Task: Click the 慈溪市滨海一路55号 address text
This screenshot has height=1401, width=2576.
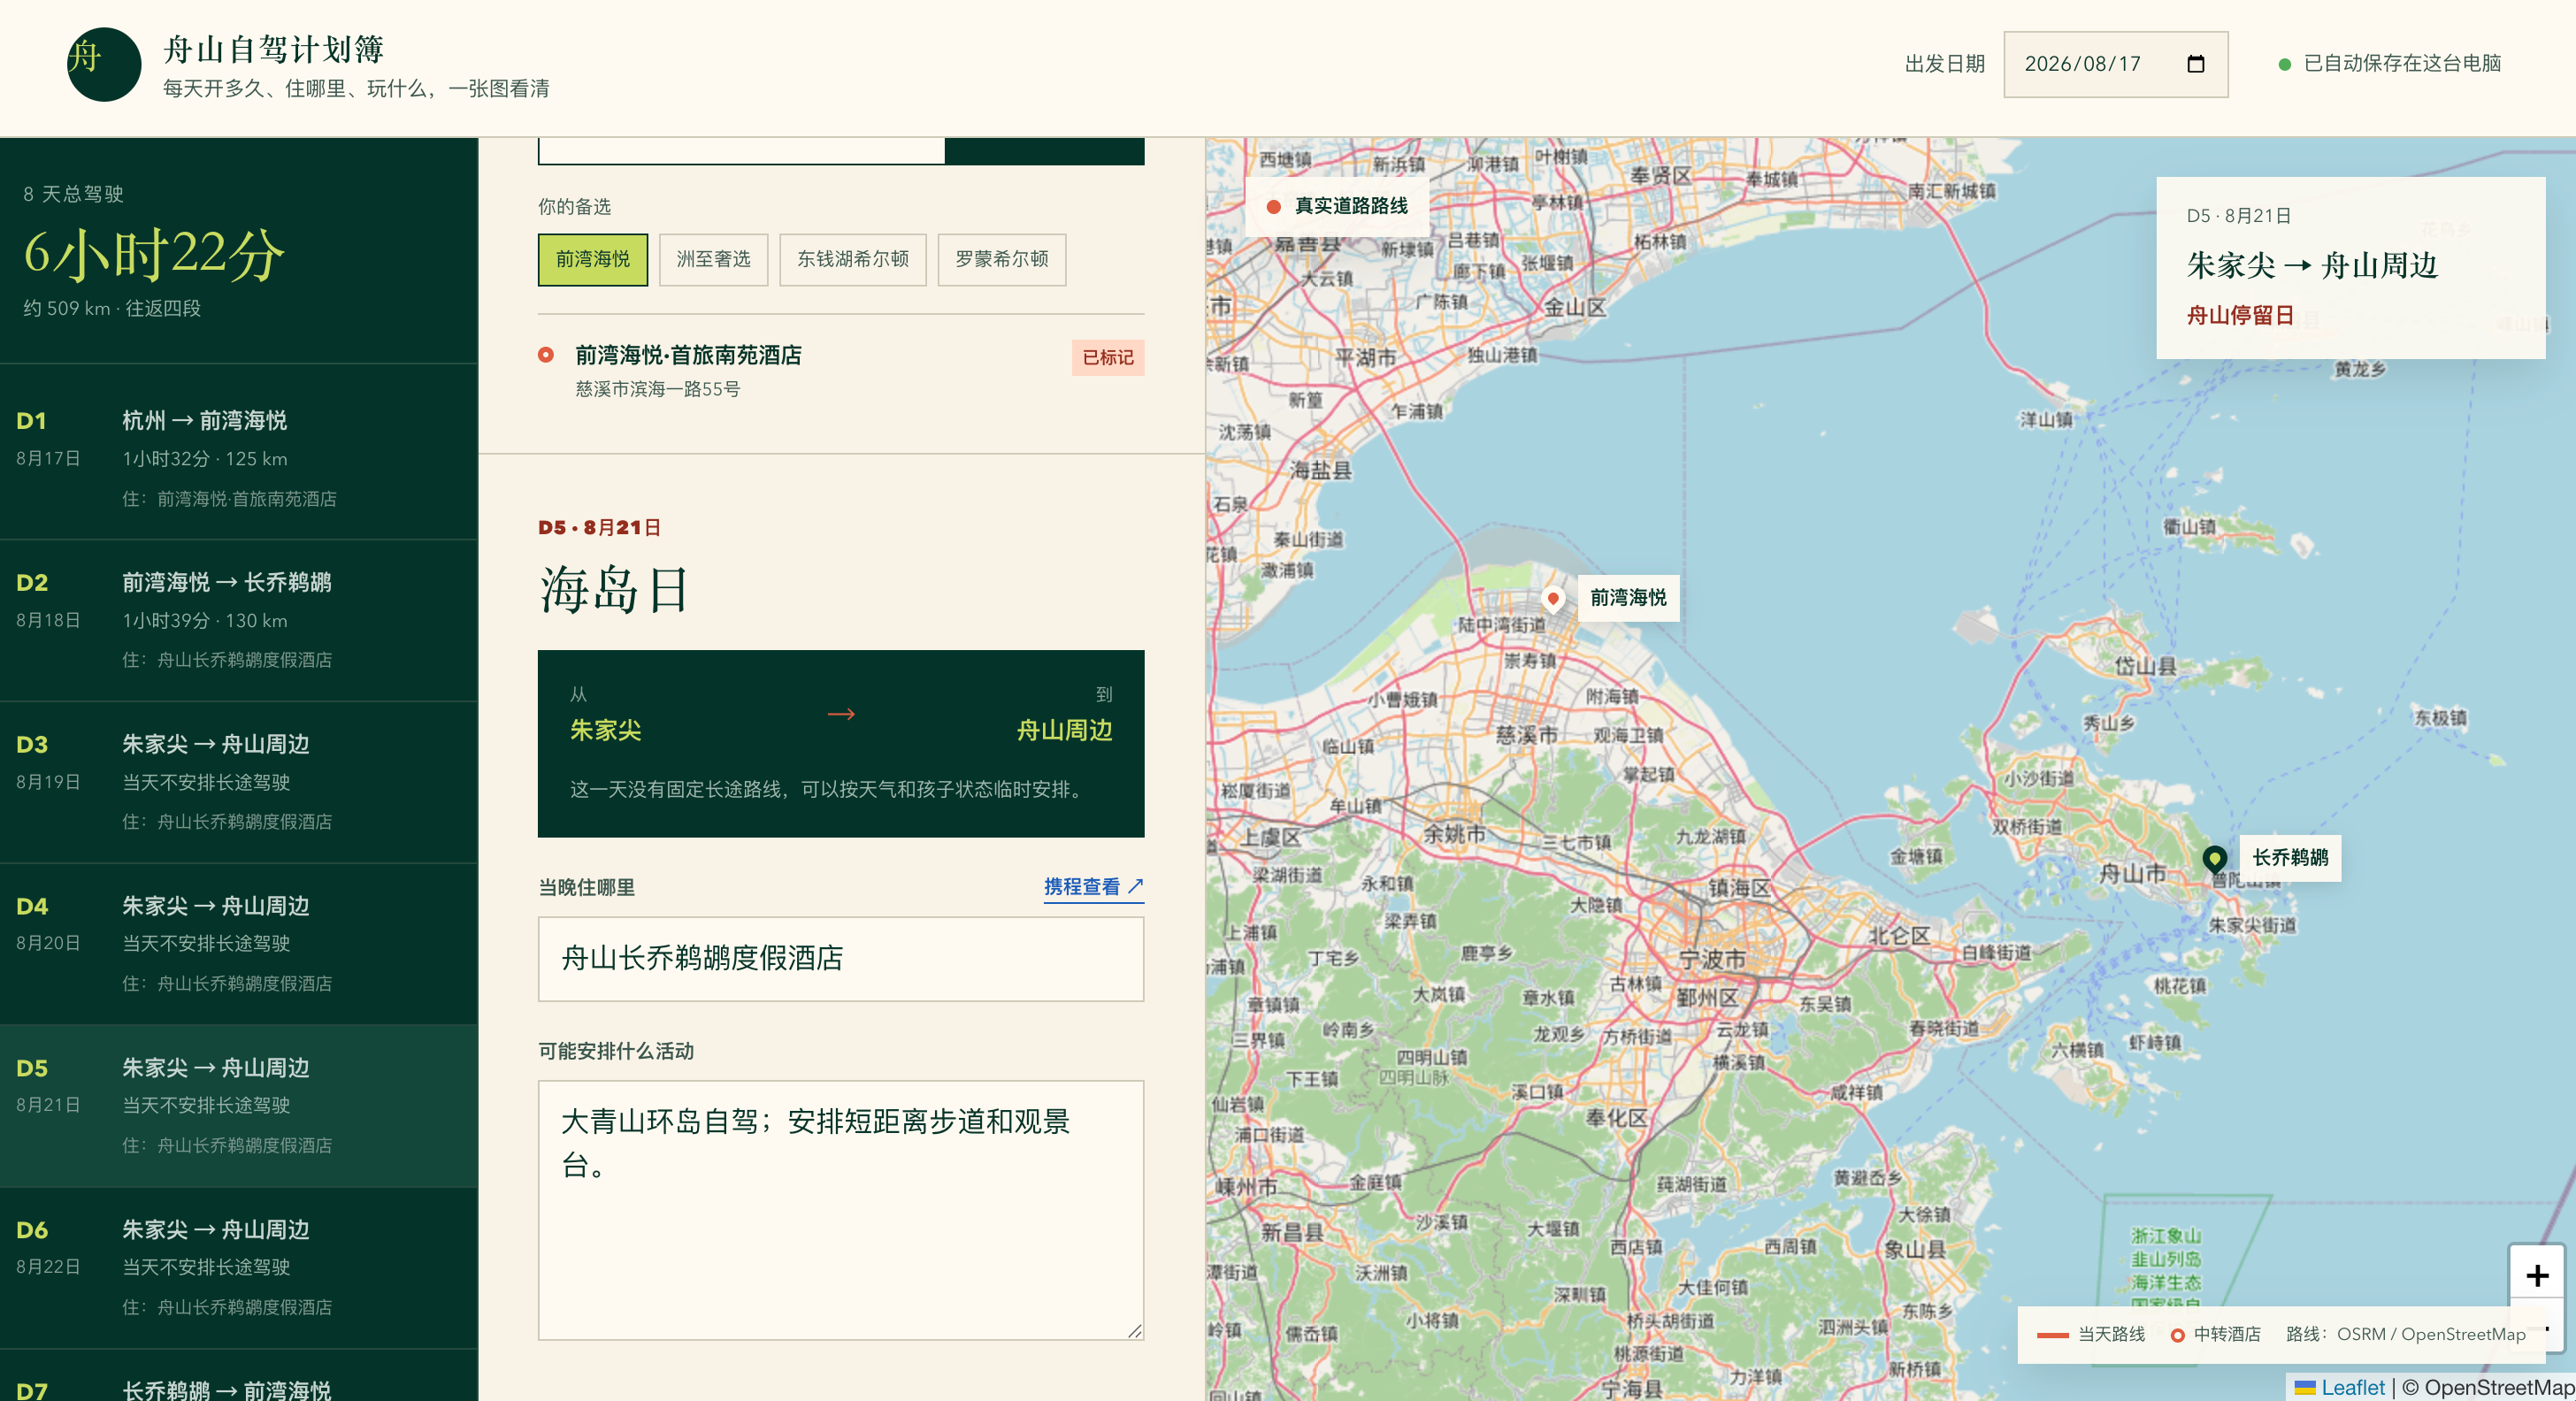Action: (x=657, y=389)
